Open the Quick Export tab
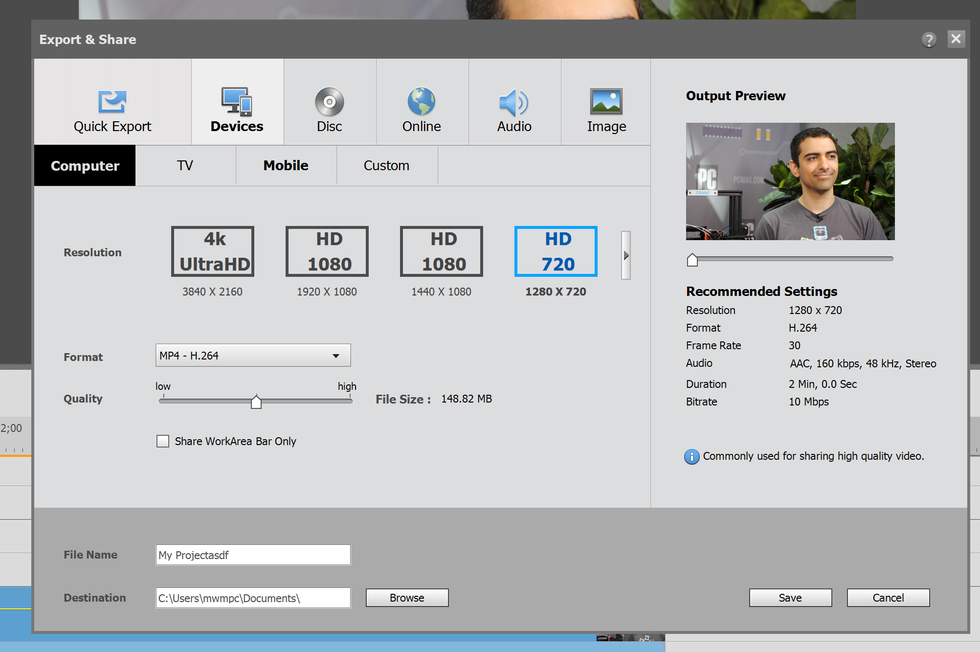The width and height of the screenshot is (980, 652). point(112,103)
